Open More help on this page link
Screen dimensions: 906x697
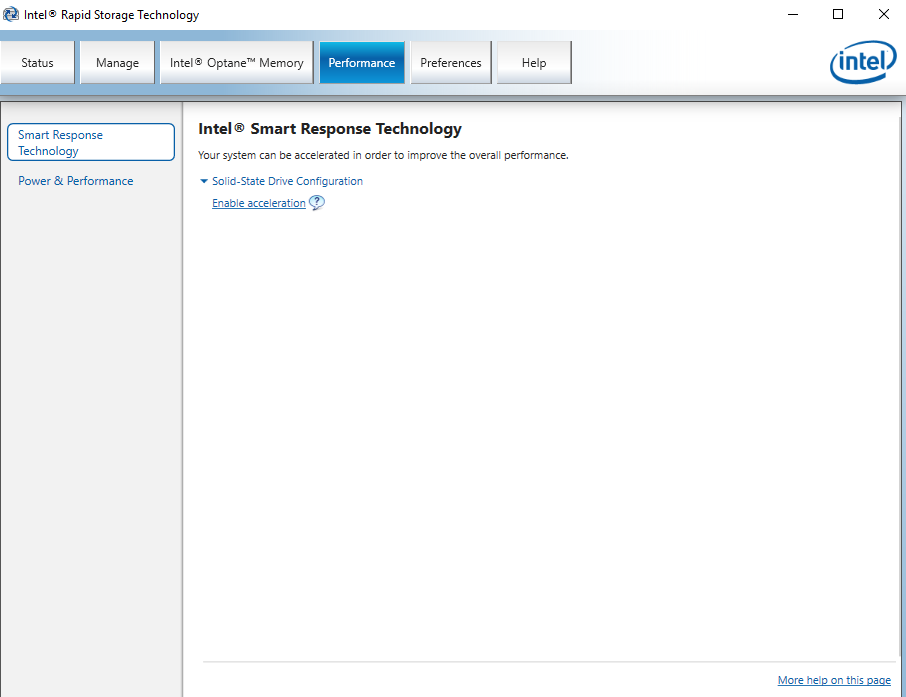(834, 680)
